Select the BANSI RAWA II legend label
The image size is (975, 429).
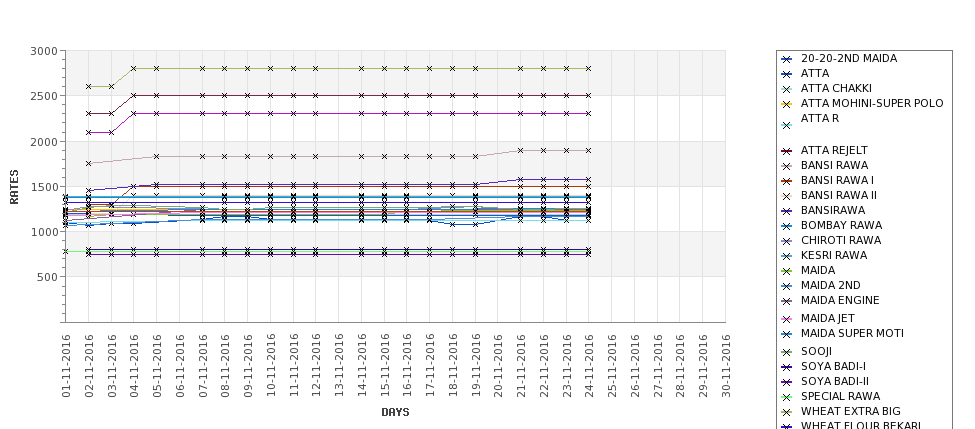point(839,195)
